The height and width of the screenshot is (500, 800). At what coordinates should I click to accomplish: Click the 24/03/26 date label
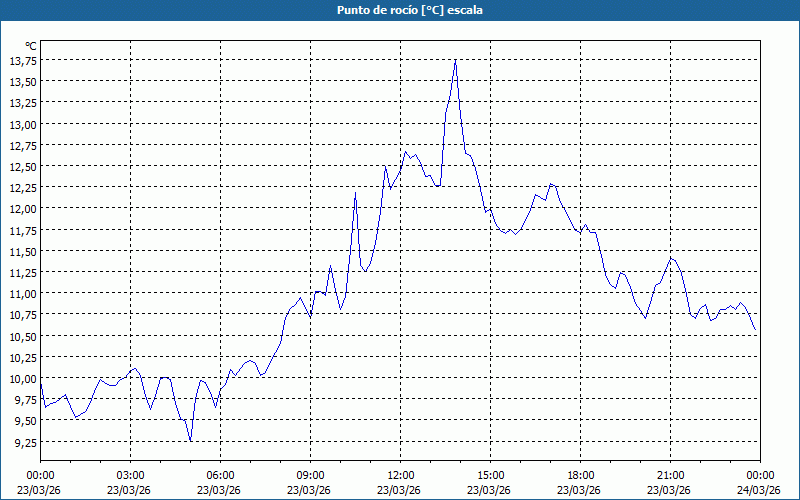point(758,490)
